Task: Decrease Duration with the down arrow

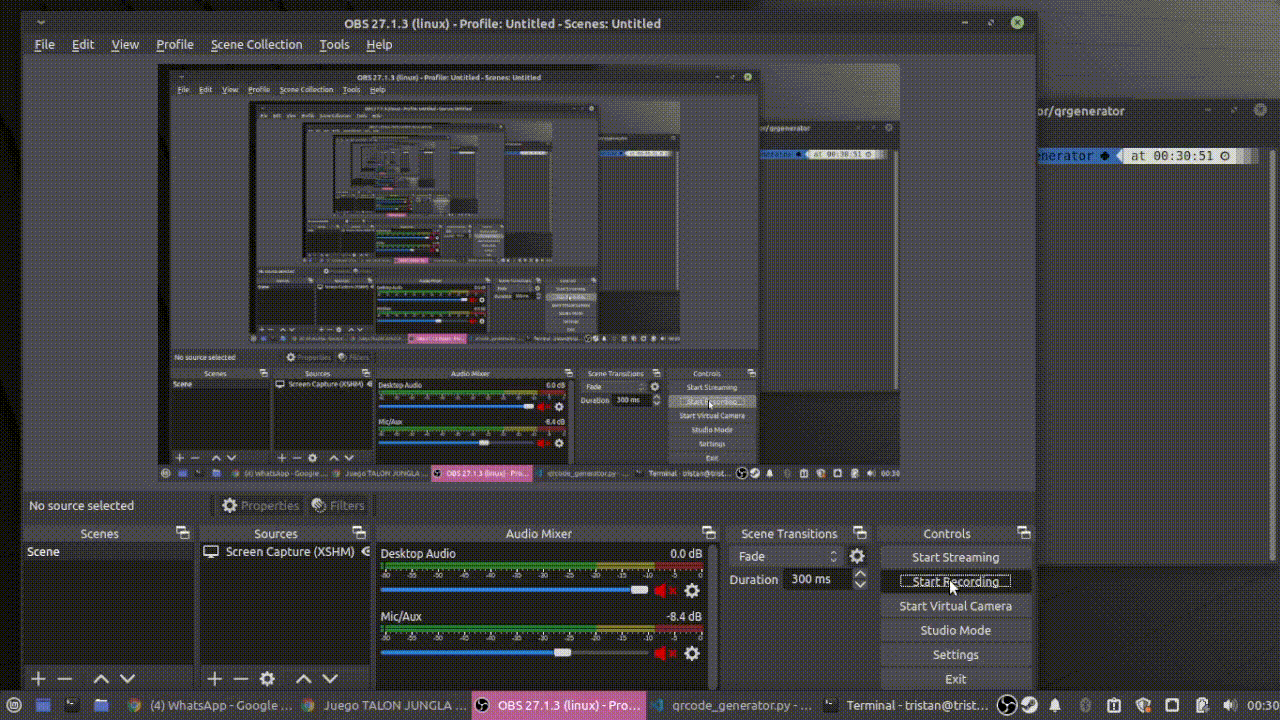Action: click(x=860, y=584)
